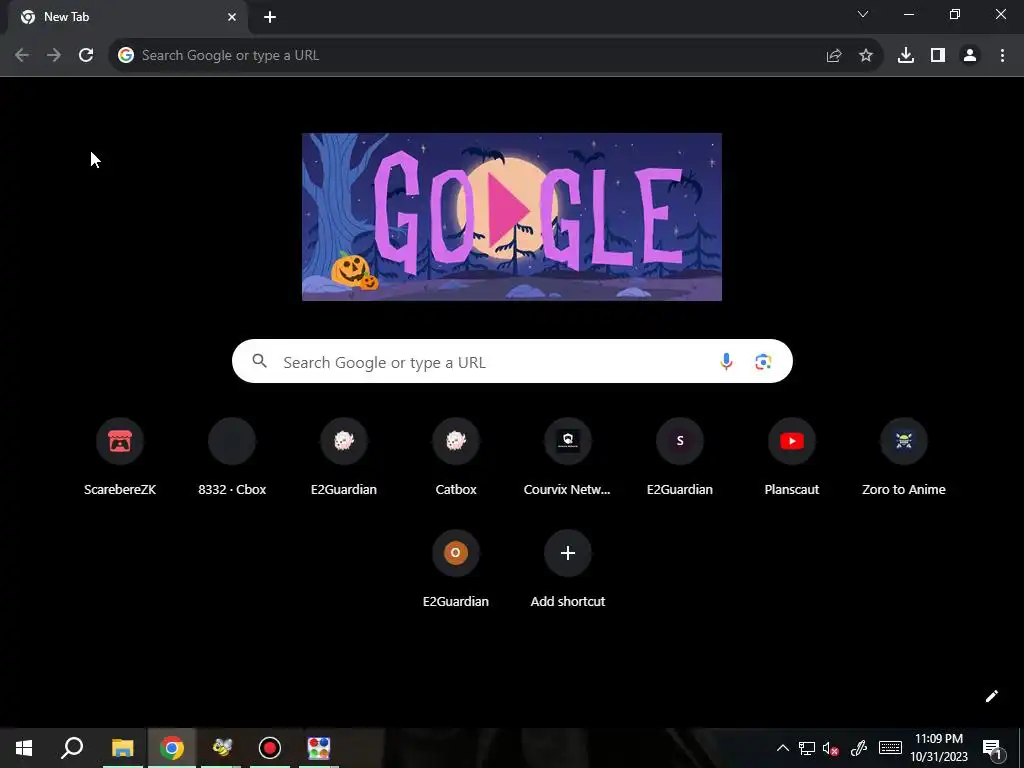
Task: Open the clock showing 11:09 PM
Action: pos(939,748)
